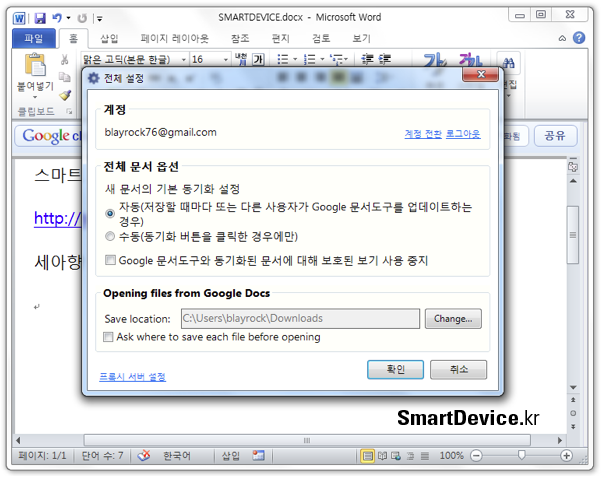Click the multilevel list icon
The width and height of the screenshot is (601, 478).
(x=337, y=59)
